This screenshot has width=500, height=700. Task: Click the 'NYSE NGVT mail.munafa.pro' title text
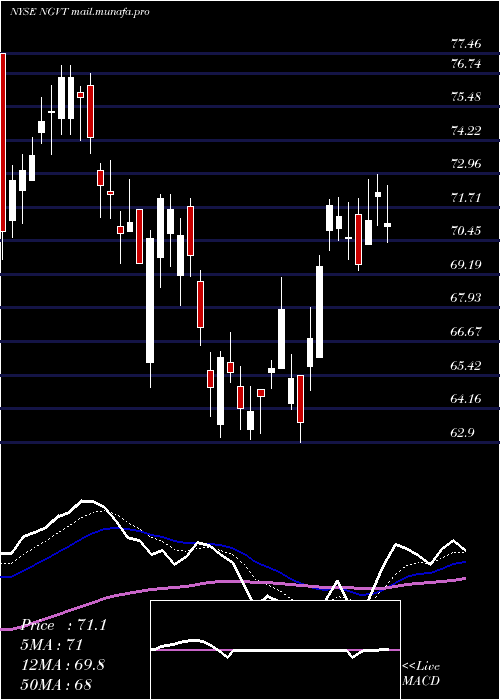pos(79,12)
